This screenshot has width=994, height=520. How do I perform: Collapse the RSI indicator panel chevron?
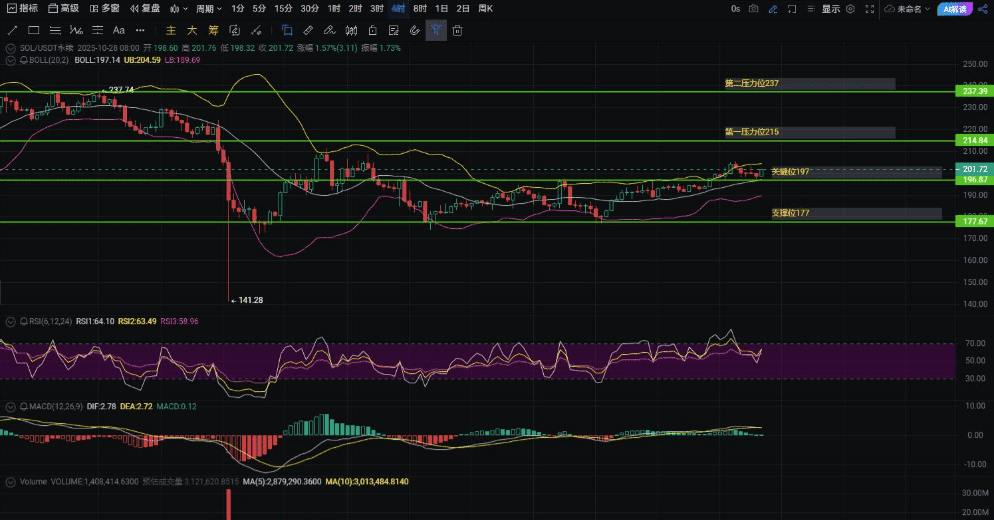tap(9, 322)
